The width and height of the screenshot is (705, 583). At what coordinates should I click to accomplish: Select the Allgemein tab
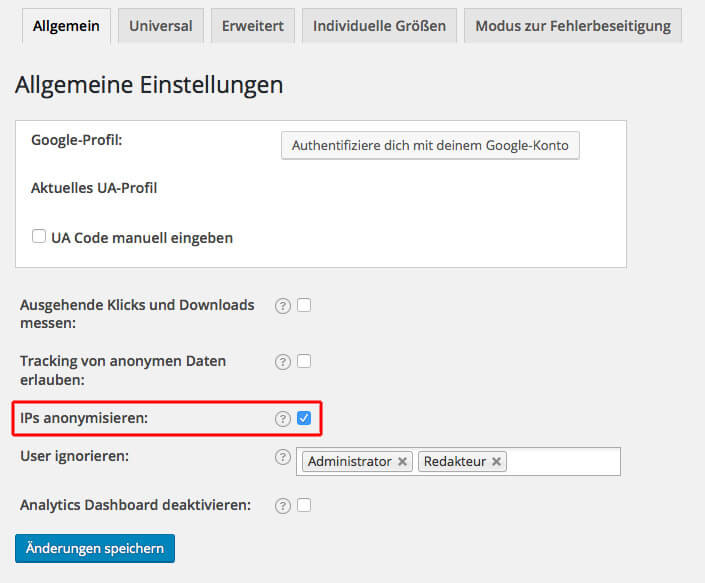pyautogui.click(x=66, y=26)
